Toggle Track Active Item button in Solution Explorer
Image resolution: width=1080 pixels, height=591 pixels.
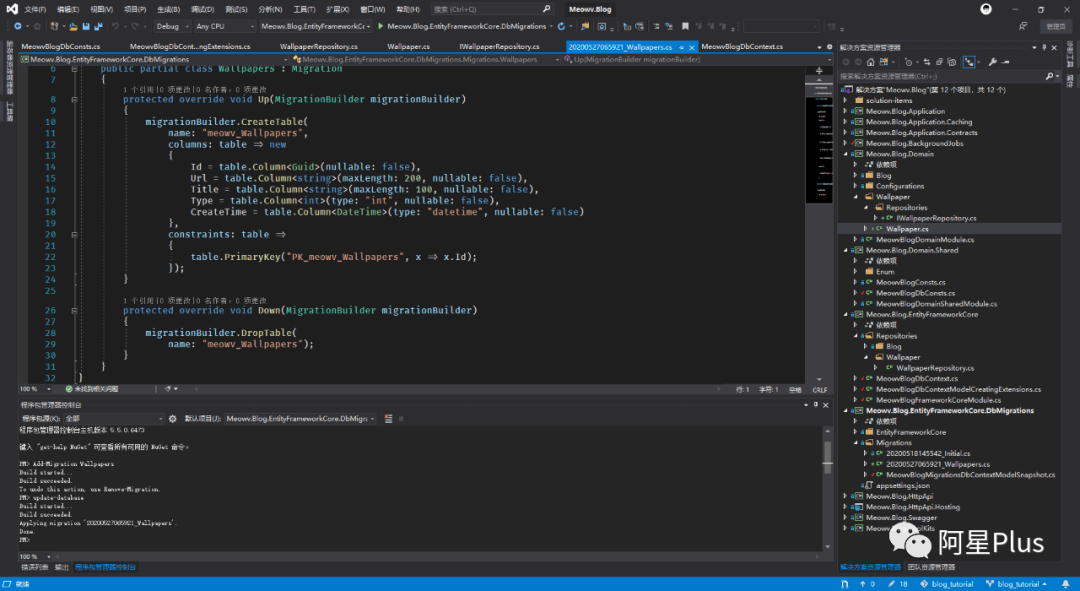pos(970,62)
